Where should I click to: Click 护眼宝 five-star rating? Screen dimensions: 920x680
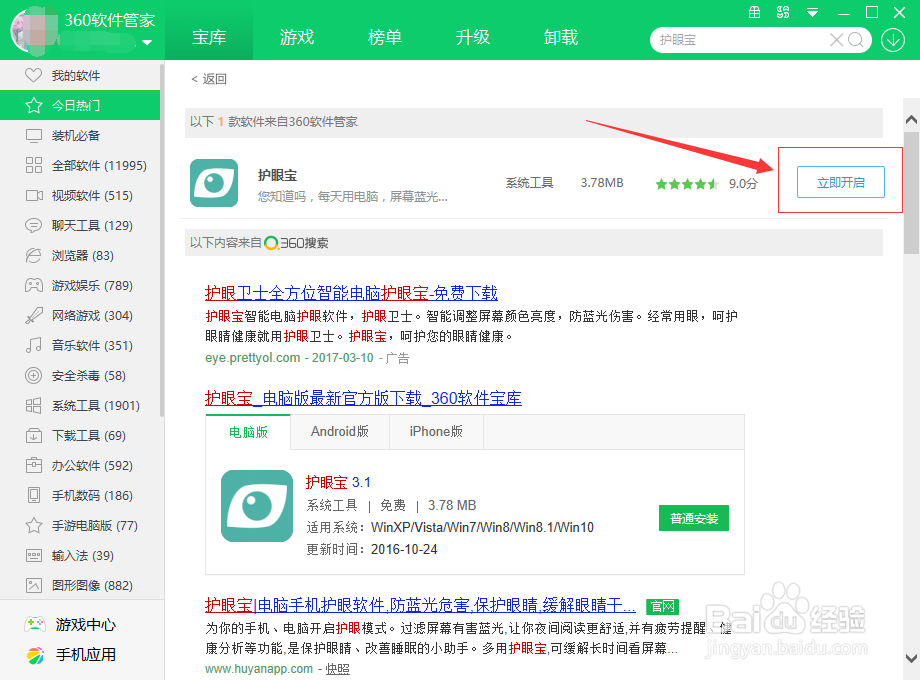point(686,184)
